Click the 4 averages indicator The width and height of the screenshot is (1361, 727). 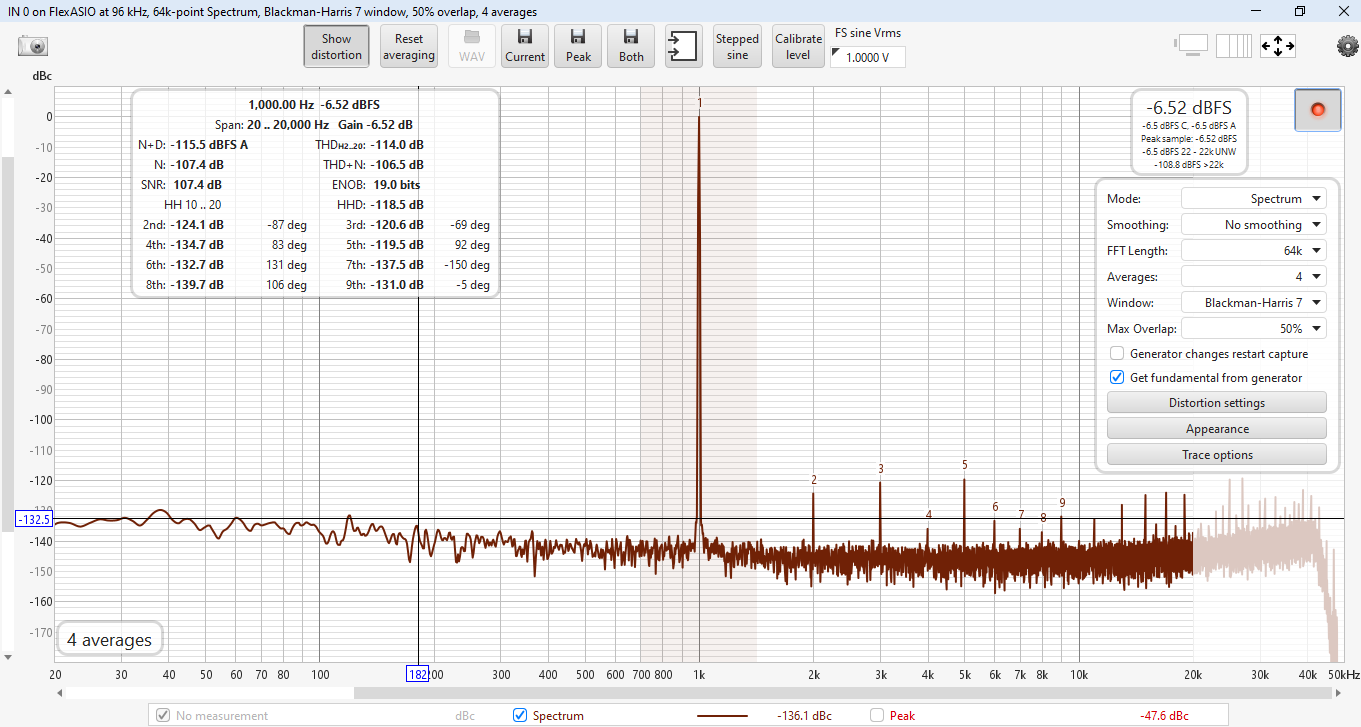click(x=110, y=640)
